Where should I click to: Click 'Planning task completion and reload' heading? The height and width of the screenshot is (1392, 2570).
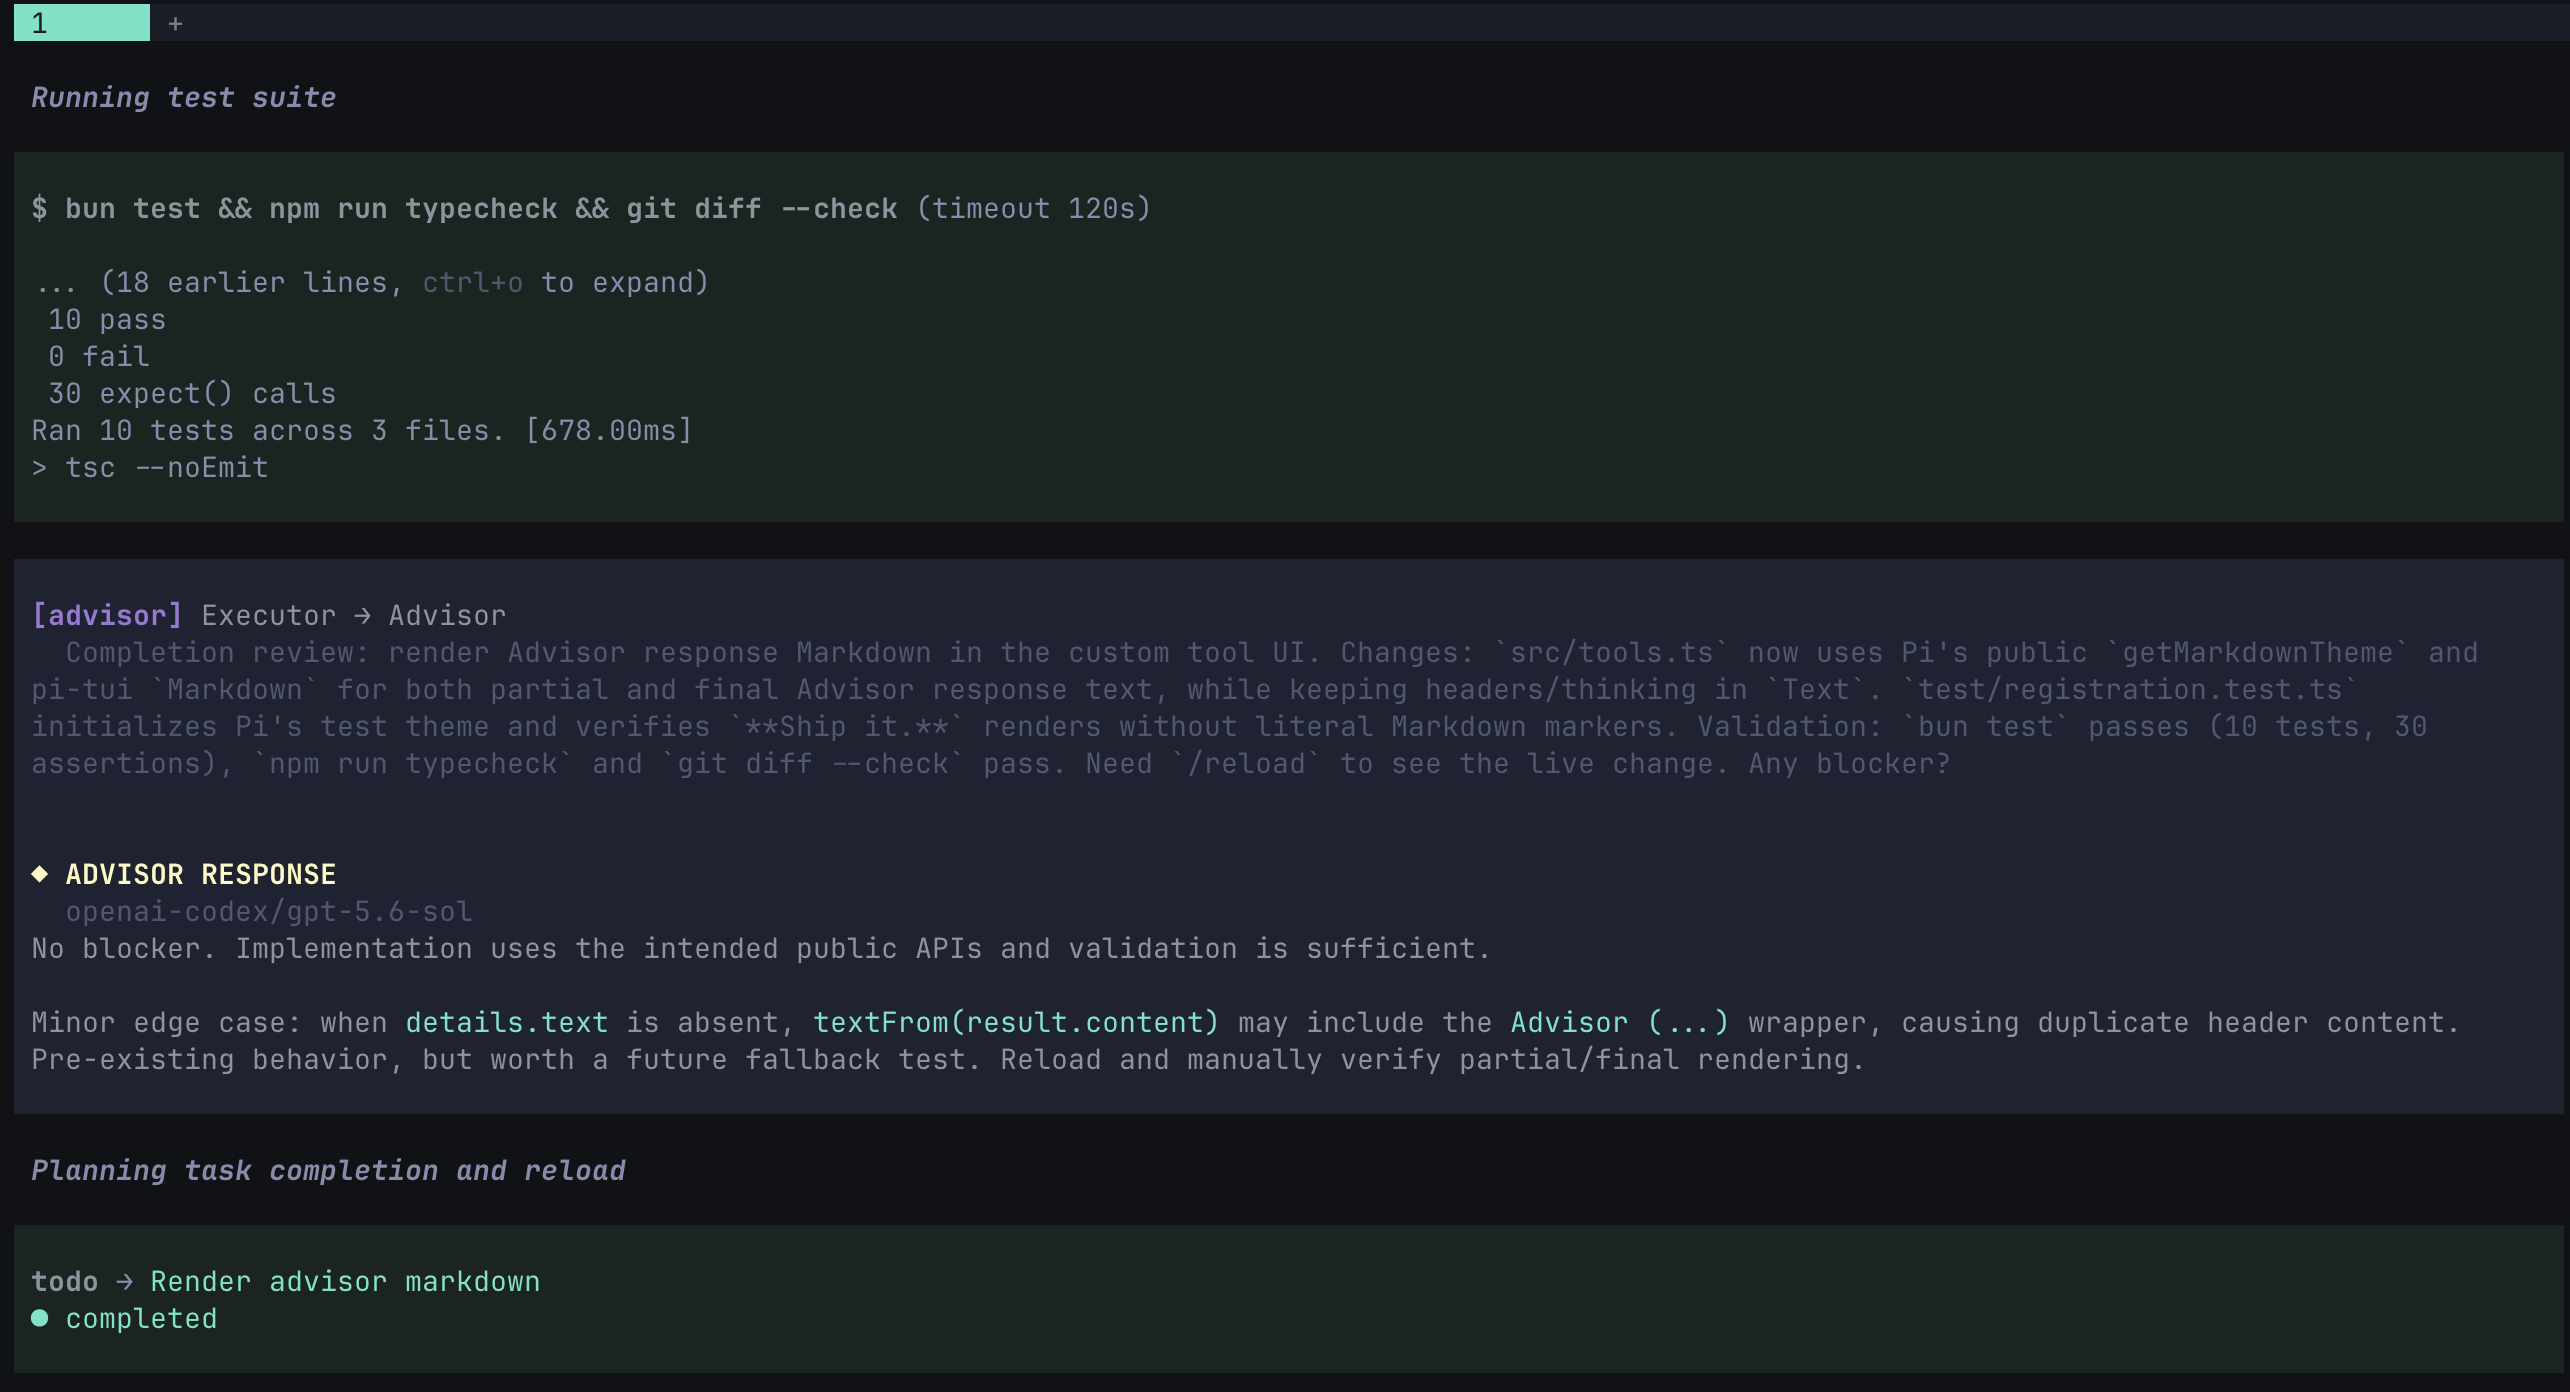coord(329,1170)
